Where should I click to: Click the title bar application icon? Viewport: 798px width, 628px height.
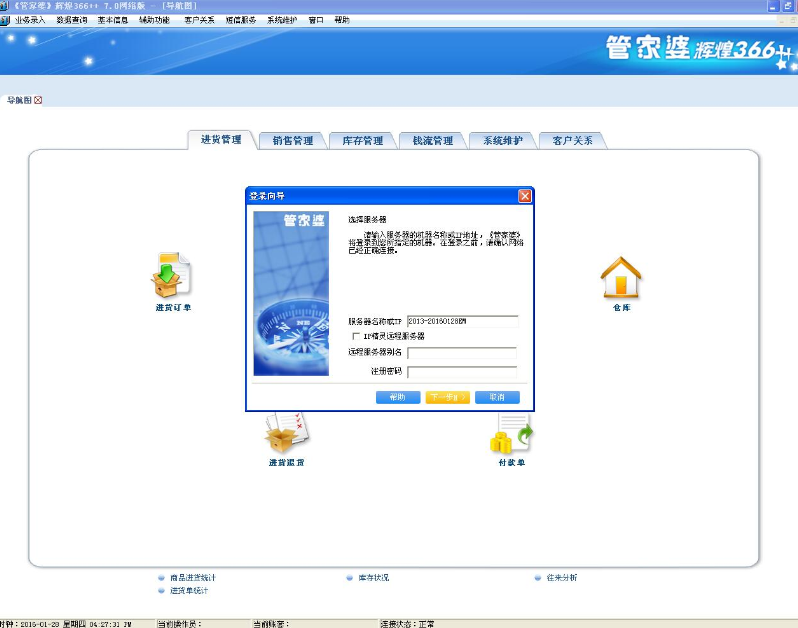coord(4,6)
